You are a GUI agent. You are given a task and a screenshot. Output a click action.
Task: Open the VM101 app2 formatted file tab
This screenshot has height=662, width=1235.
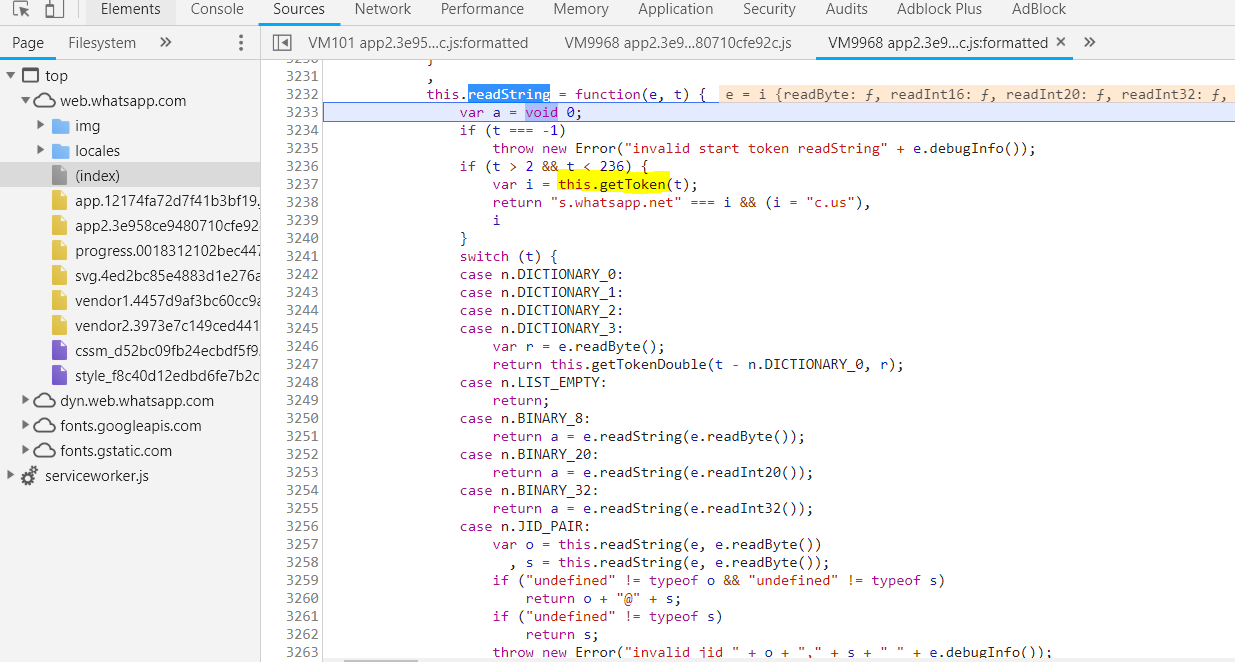418,43
